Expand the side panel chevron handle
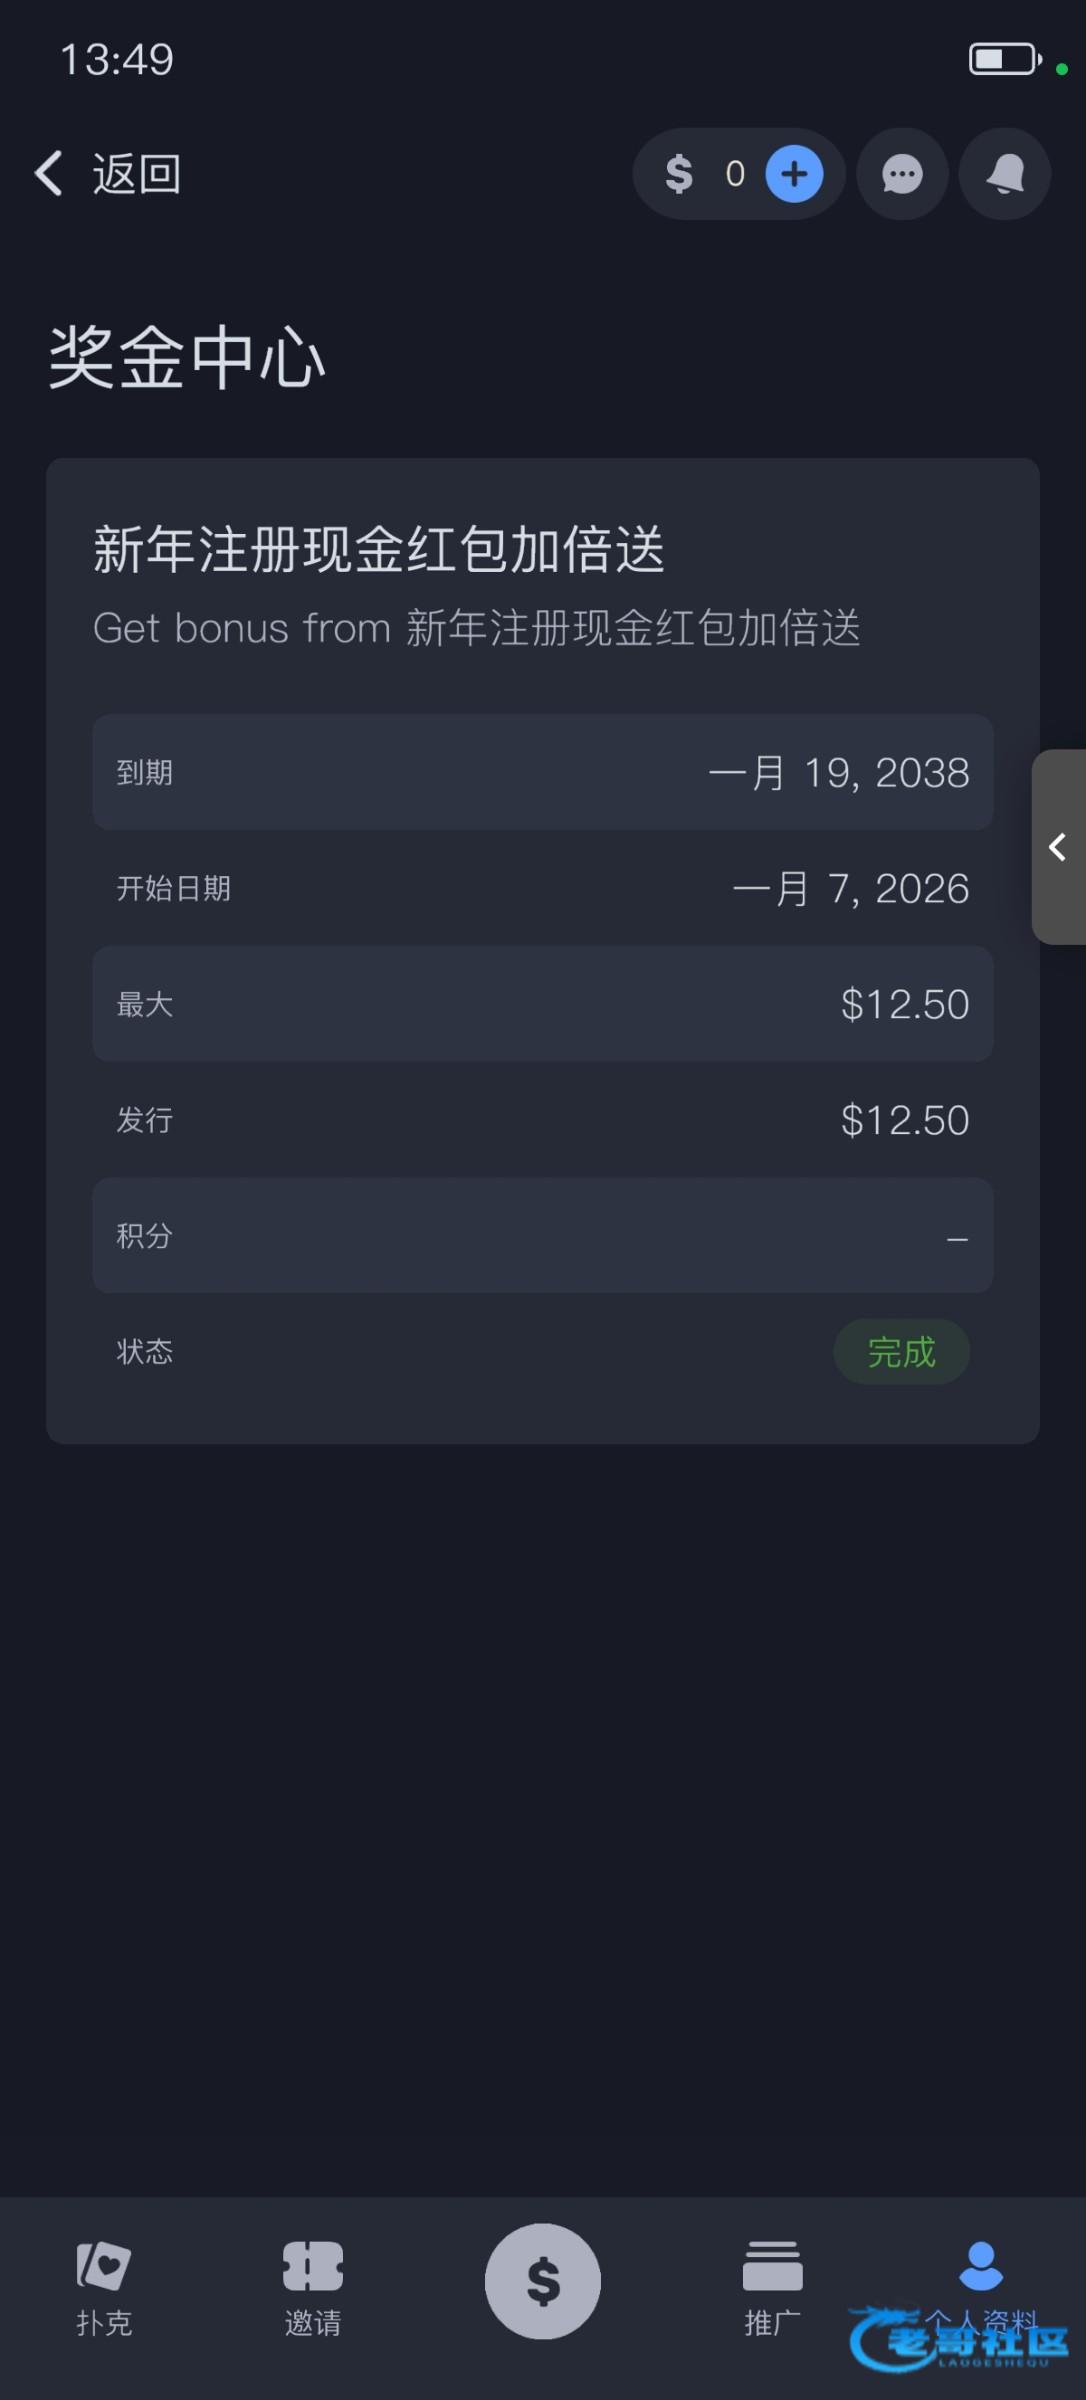1086x2400 pixels. coord(1058,847)
